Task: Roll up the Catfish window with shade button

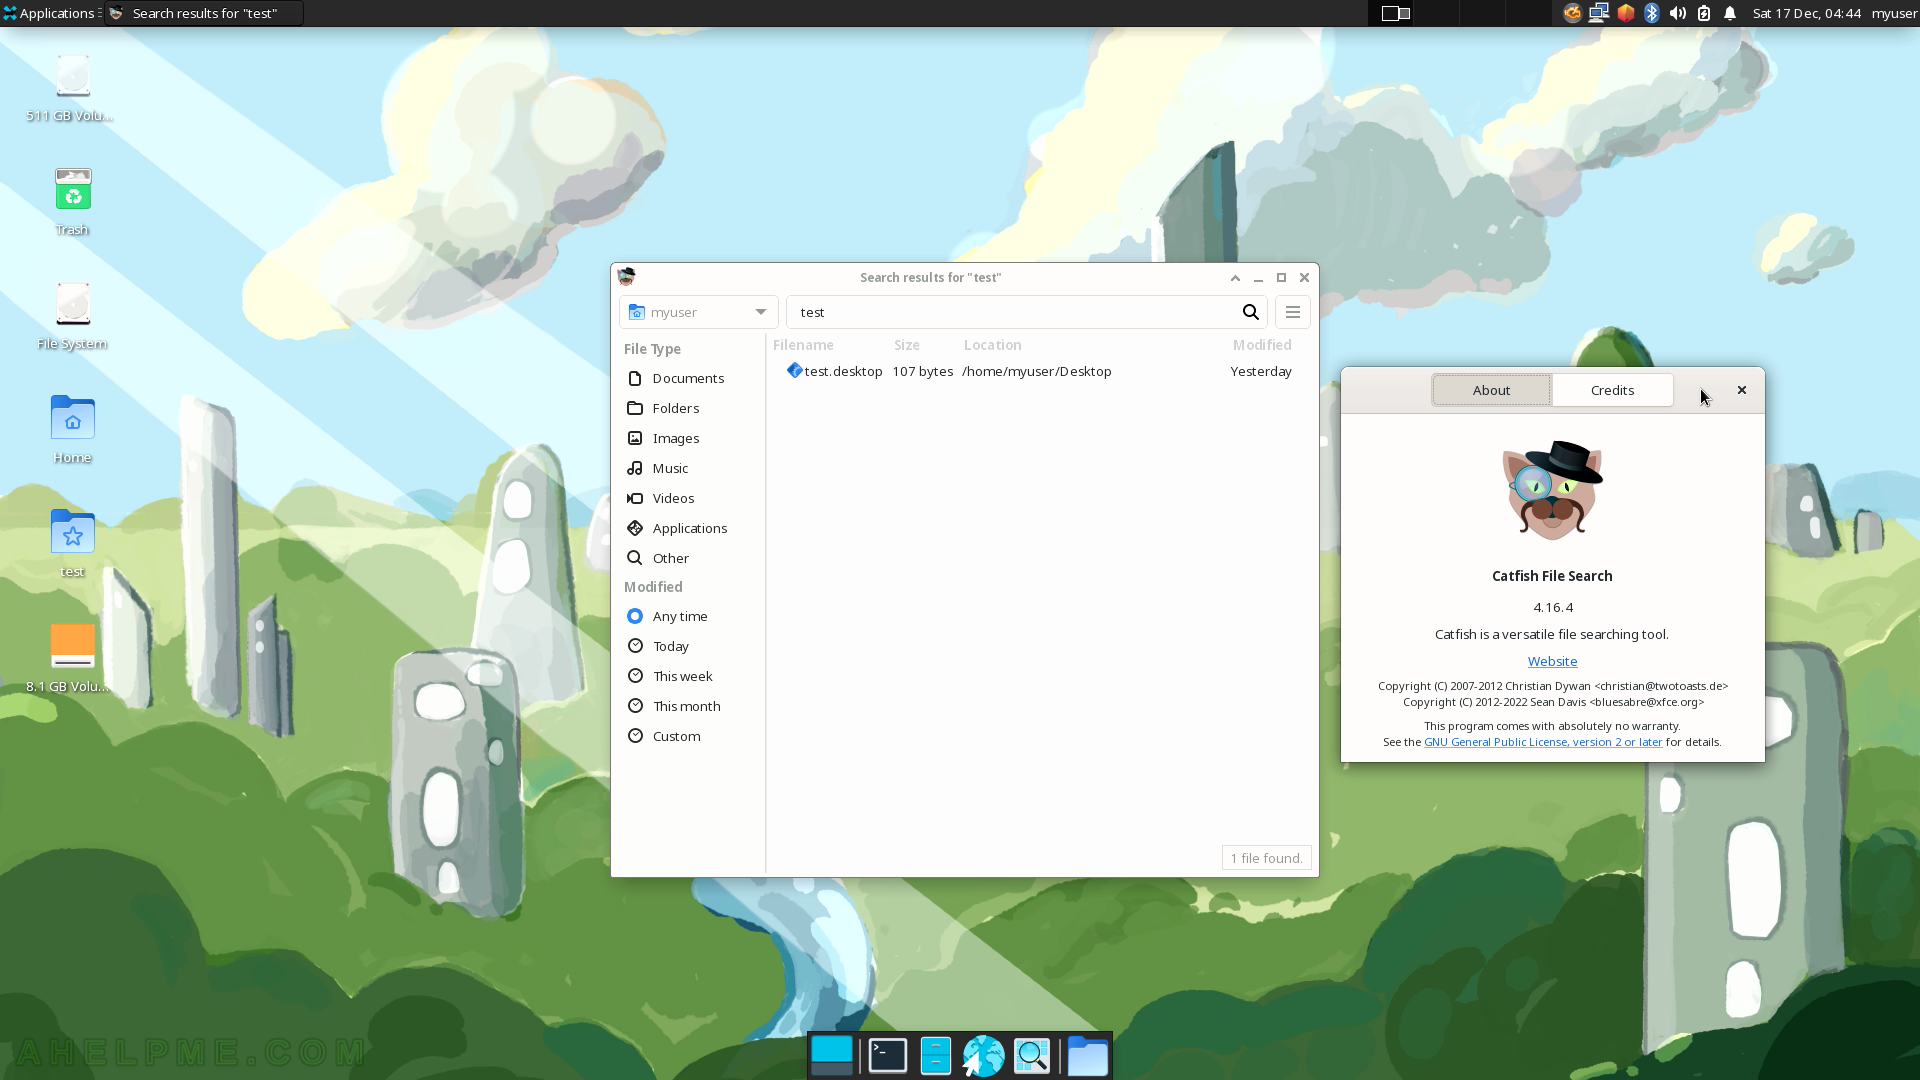Action: [1235, 278]
